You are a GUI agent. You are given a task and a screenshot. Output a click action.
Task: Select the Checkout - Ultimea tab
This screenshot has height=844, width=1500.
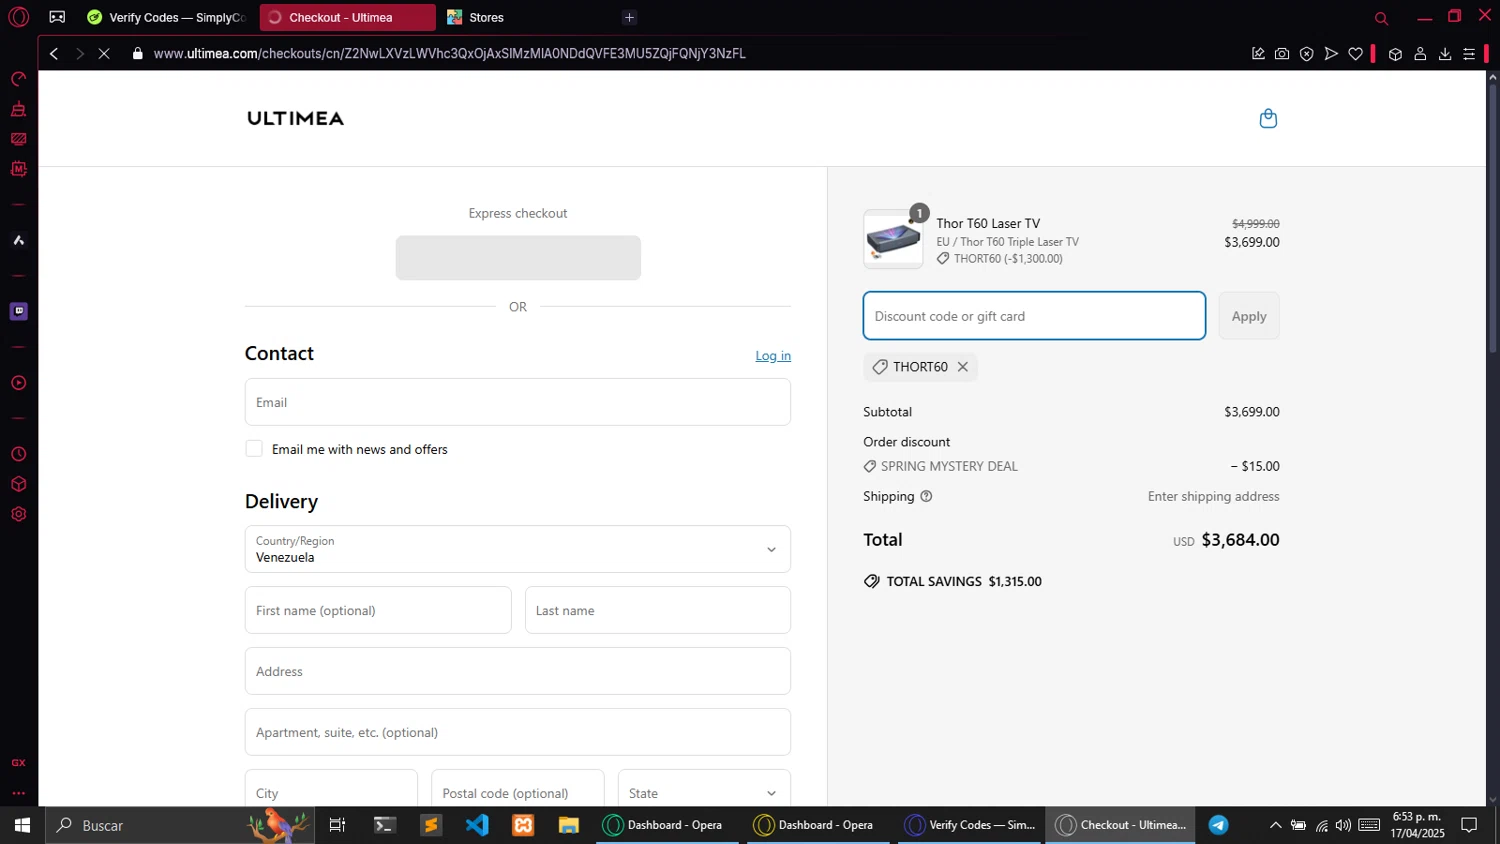(347, 17)
